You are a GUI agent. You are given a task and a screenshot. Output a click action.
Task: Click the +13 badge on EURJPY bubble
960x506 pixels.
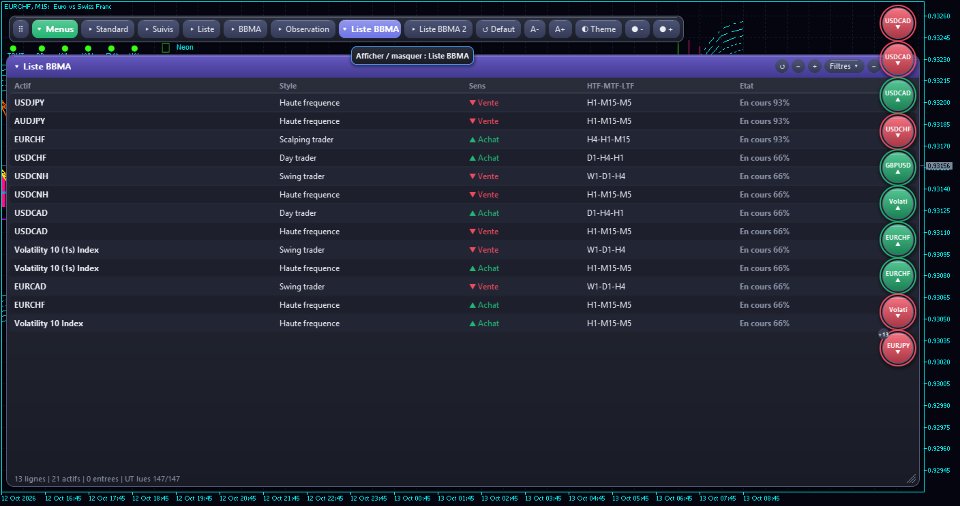(883, 334)
